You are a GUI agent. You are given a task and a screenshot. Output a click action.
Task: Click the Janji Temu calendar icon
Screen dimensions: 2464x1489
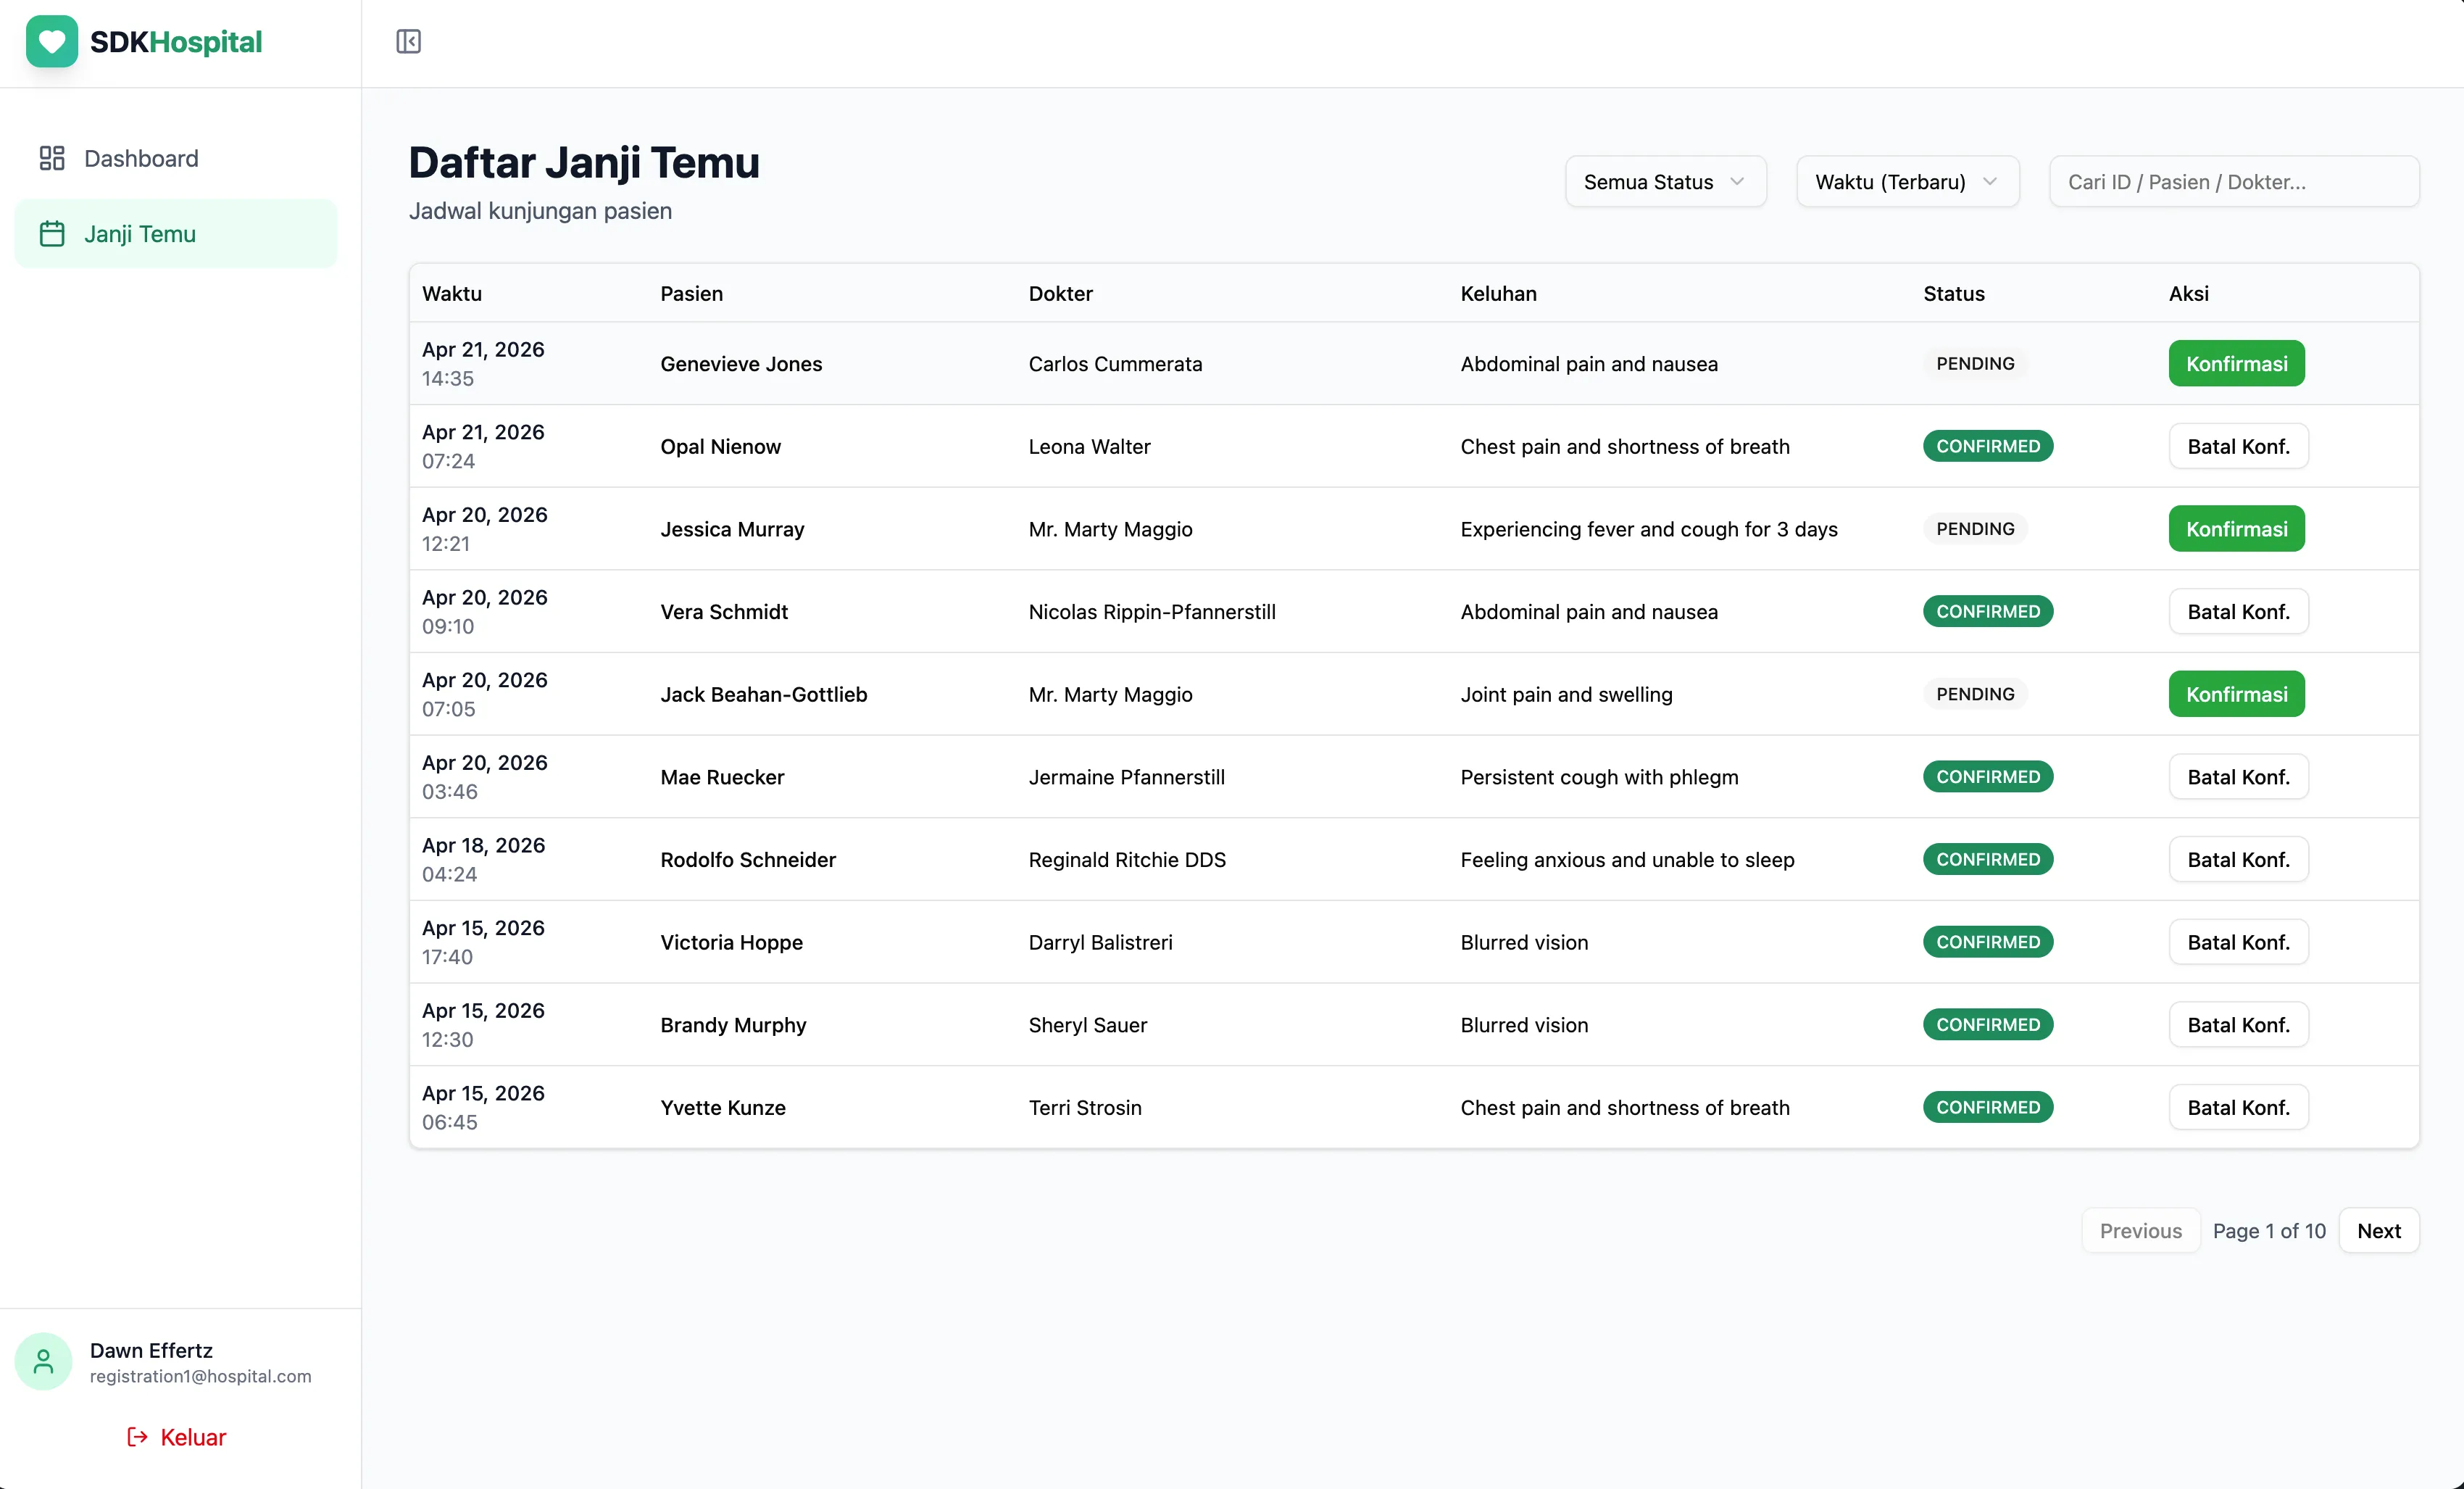coord(52,234)
